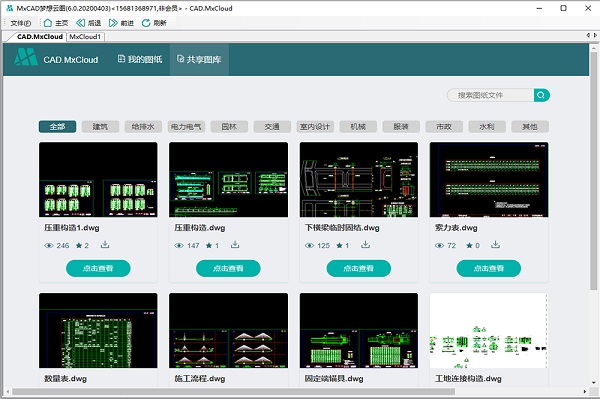
Task: Click 点击查看 under 下横梁临时固结.dwg
Action: tap(359, 268)
